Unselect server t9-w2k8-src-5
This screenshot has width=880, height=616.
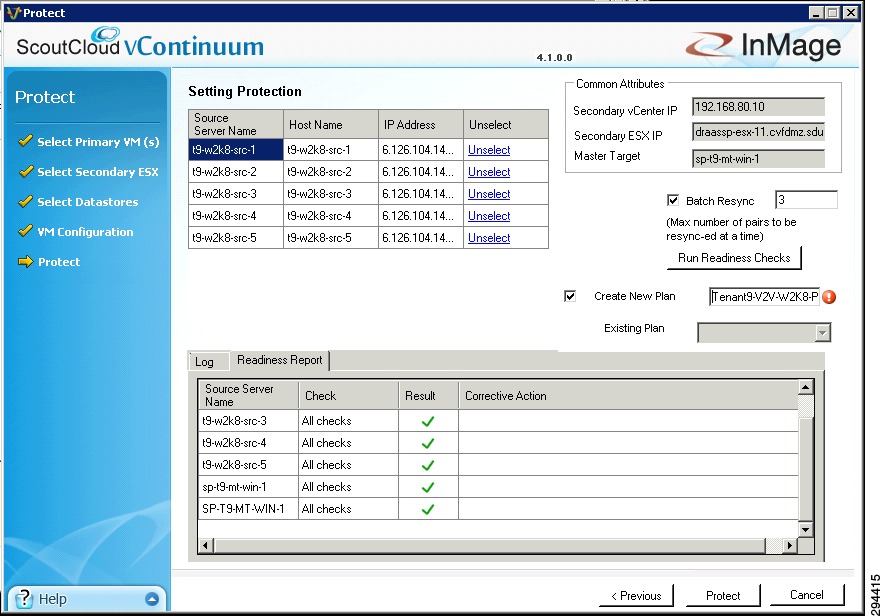[x=489, y=237]
